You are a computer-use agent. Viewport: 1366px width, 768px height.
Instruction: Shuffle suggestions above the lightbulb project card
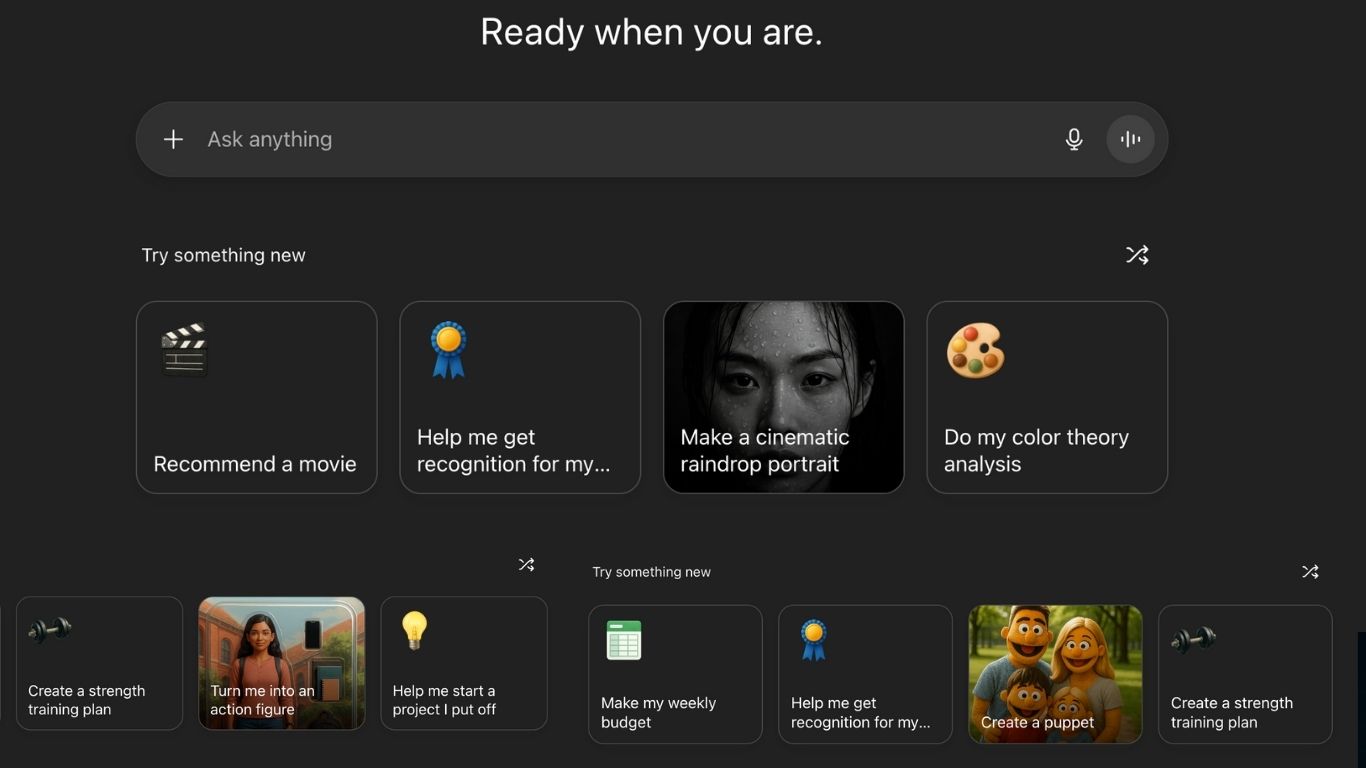pyautogui.click(x=526, y=564)
